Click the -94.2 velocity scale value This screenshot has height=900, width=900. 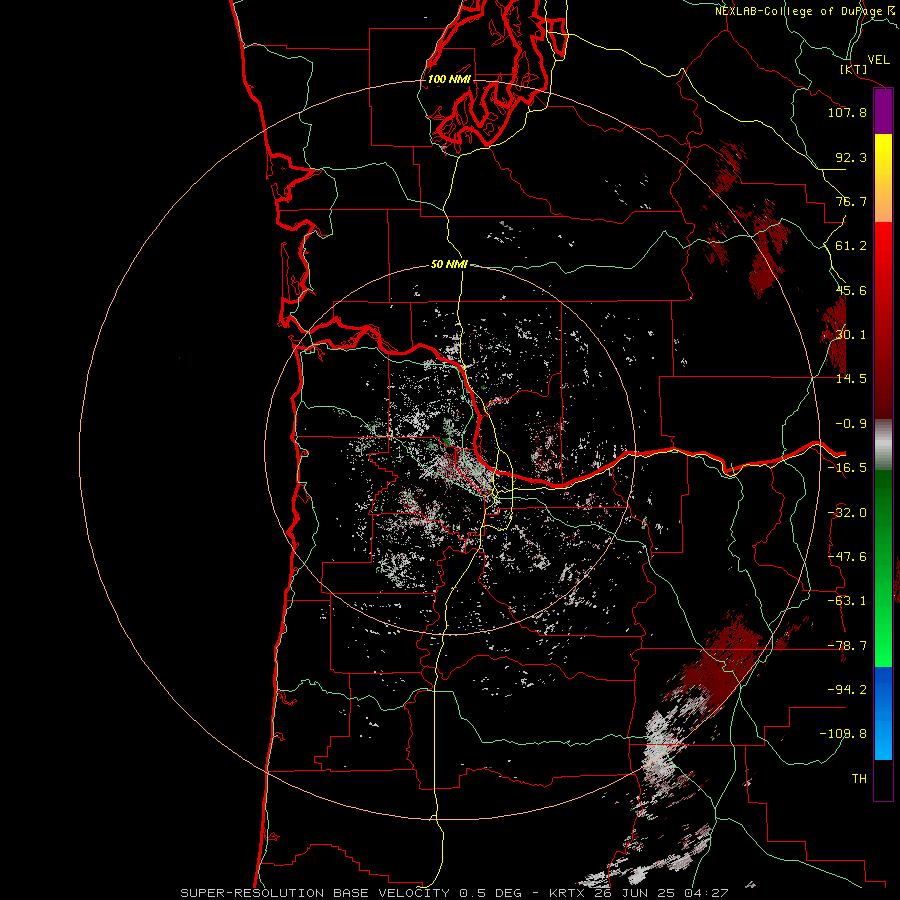click(x=847, y=689)
